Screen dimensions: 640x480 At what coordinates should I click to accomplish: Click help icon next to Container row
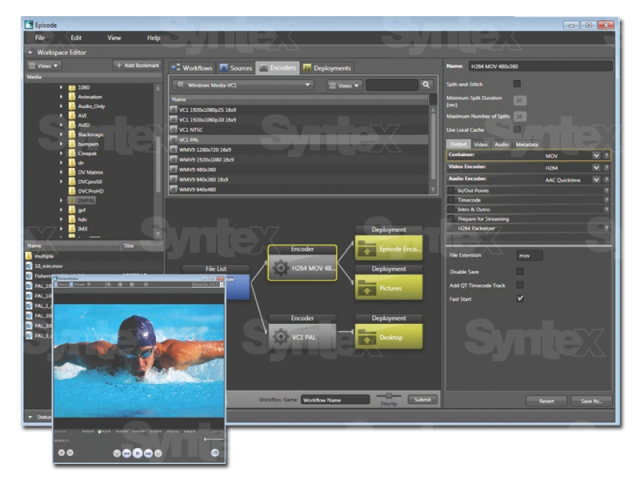tap(607, 156)
